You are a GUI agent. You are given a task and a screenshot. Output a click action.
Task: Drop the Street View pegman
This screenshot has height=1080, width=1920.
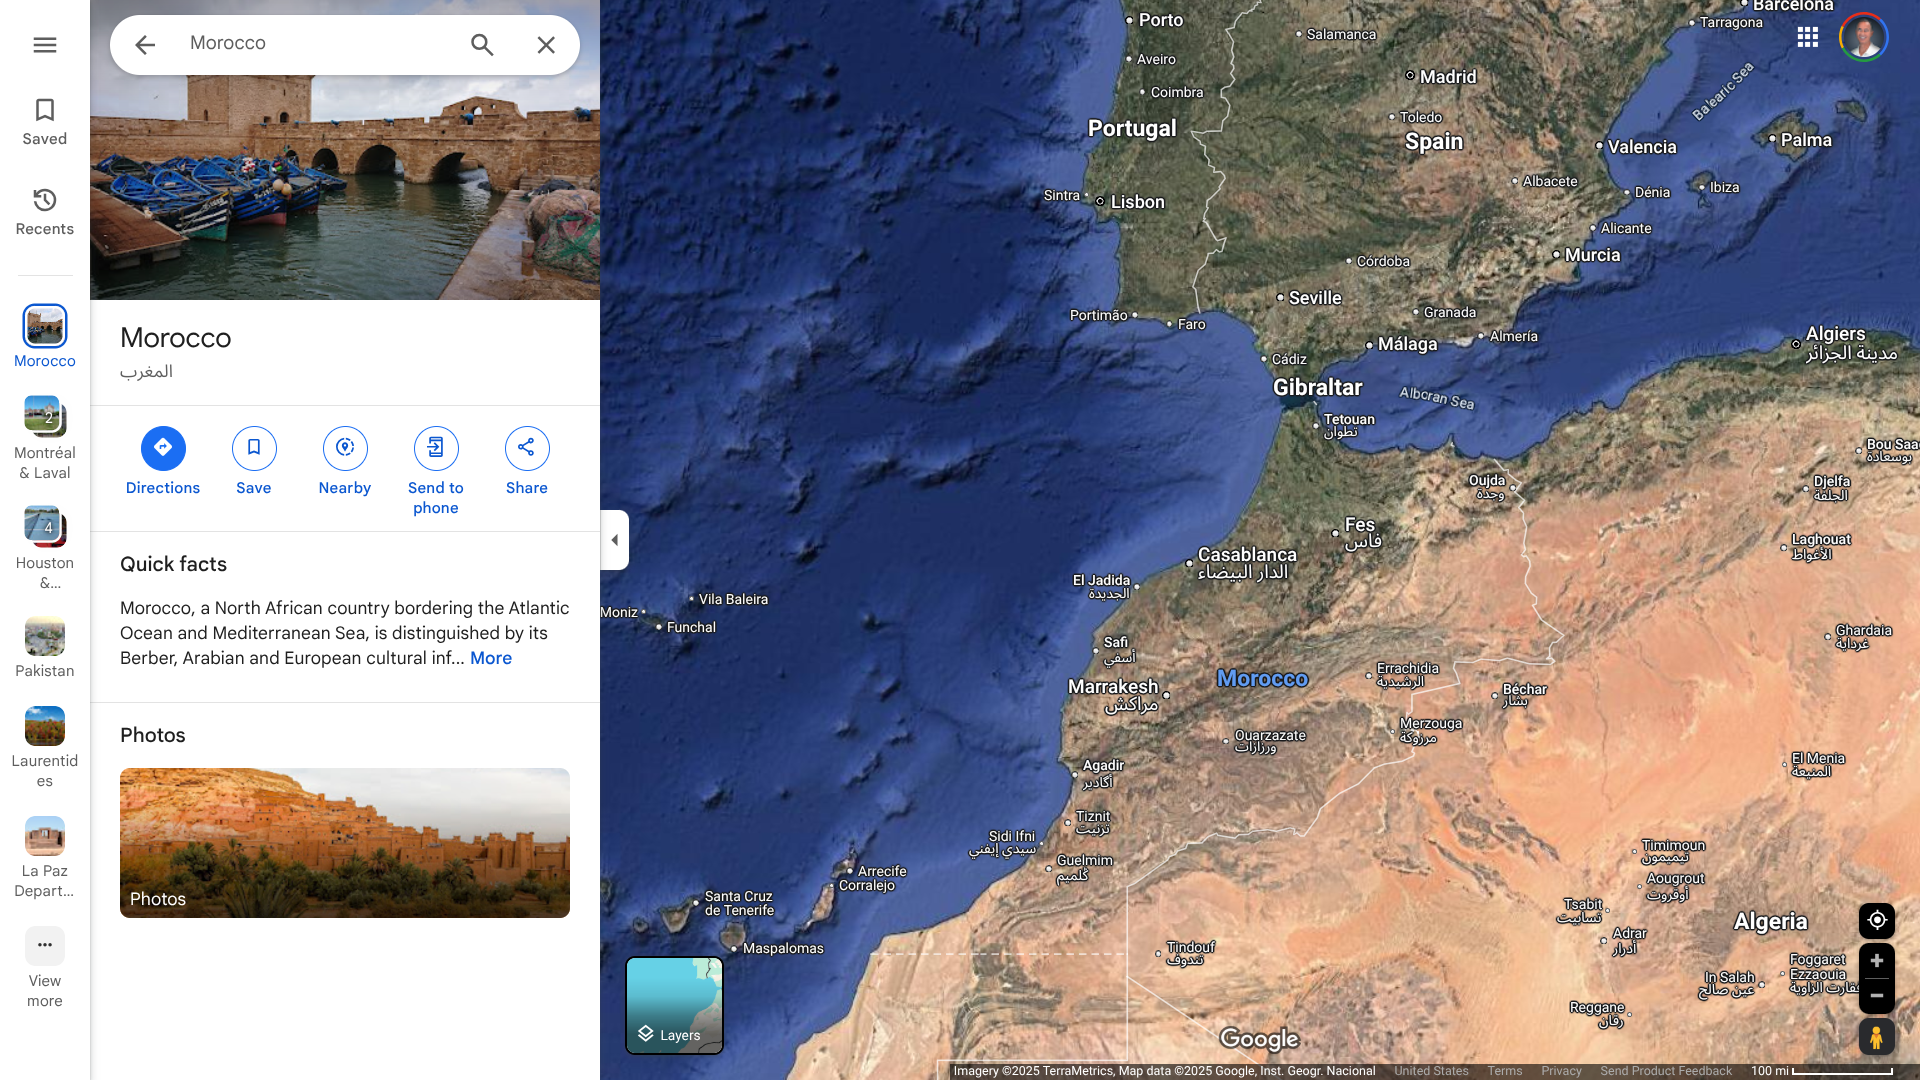point(1876,1038)
